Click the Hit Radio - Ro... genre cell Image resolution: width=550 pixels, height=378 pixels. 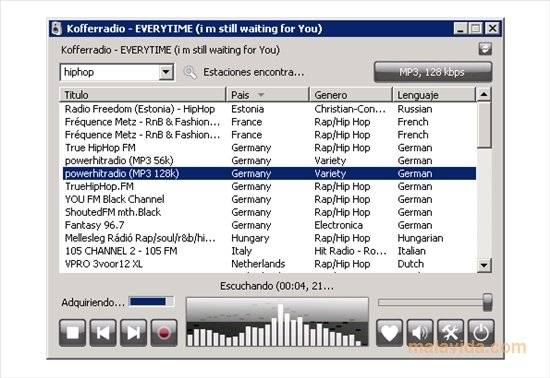tap(350, 251)
